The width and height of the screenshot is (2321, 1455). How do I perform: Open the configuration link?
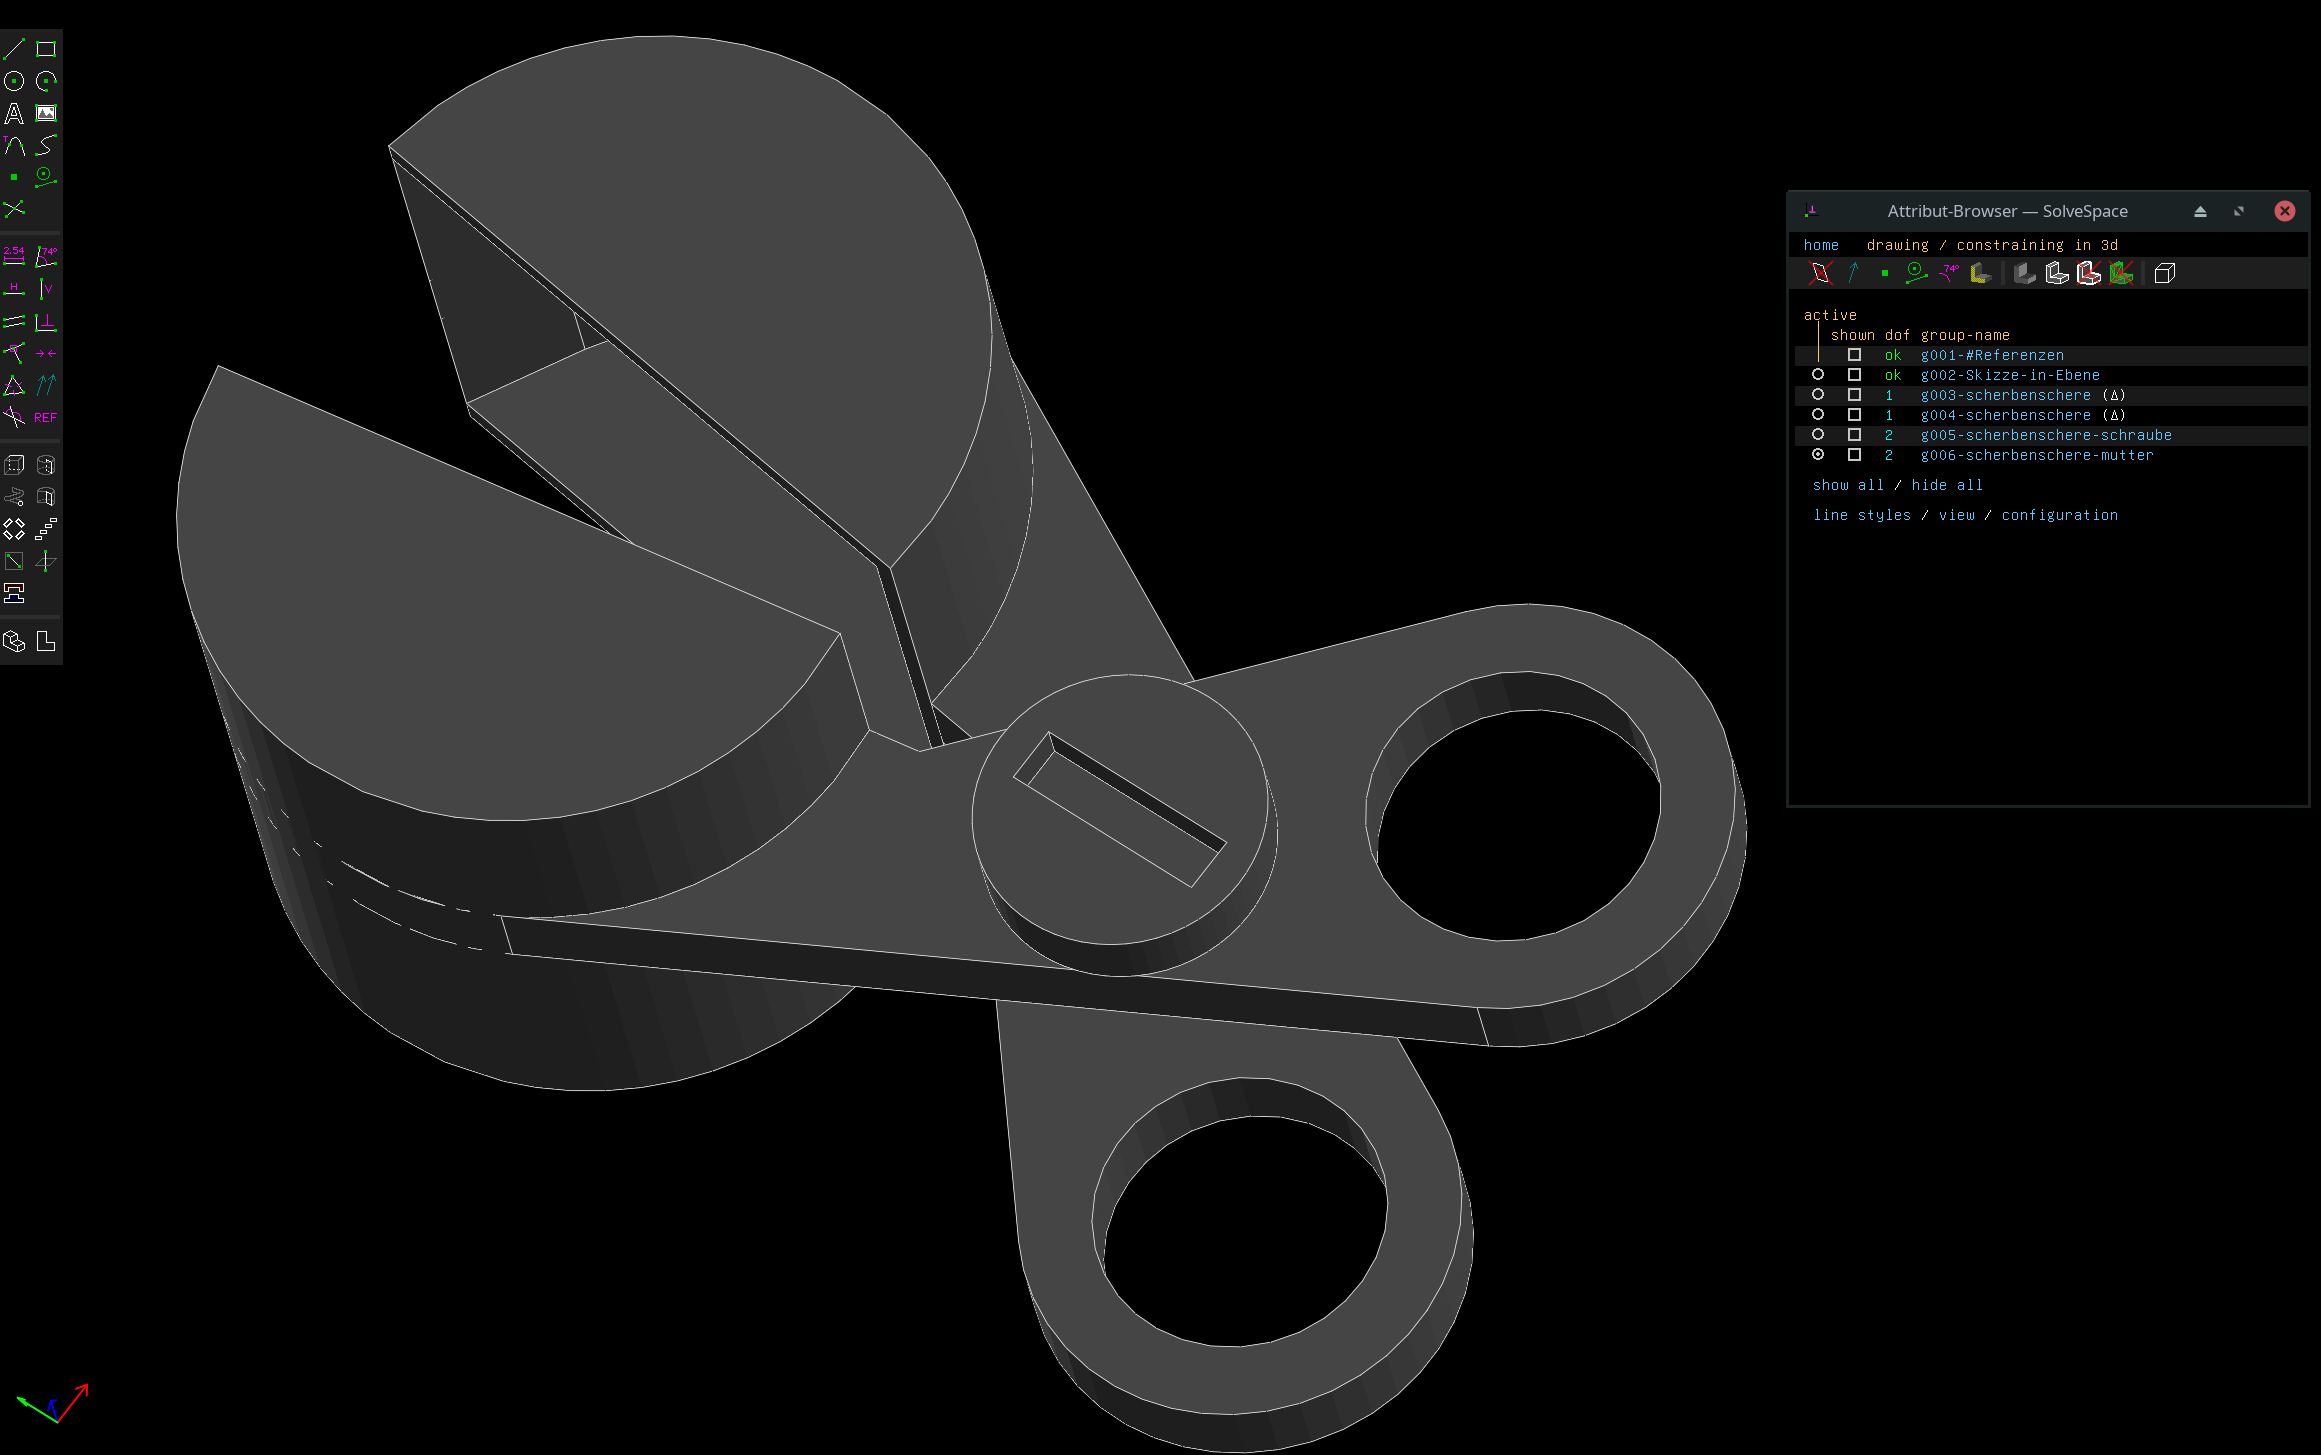point(2060,515)
